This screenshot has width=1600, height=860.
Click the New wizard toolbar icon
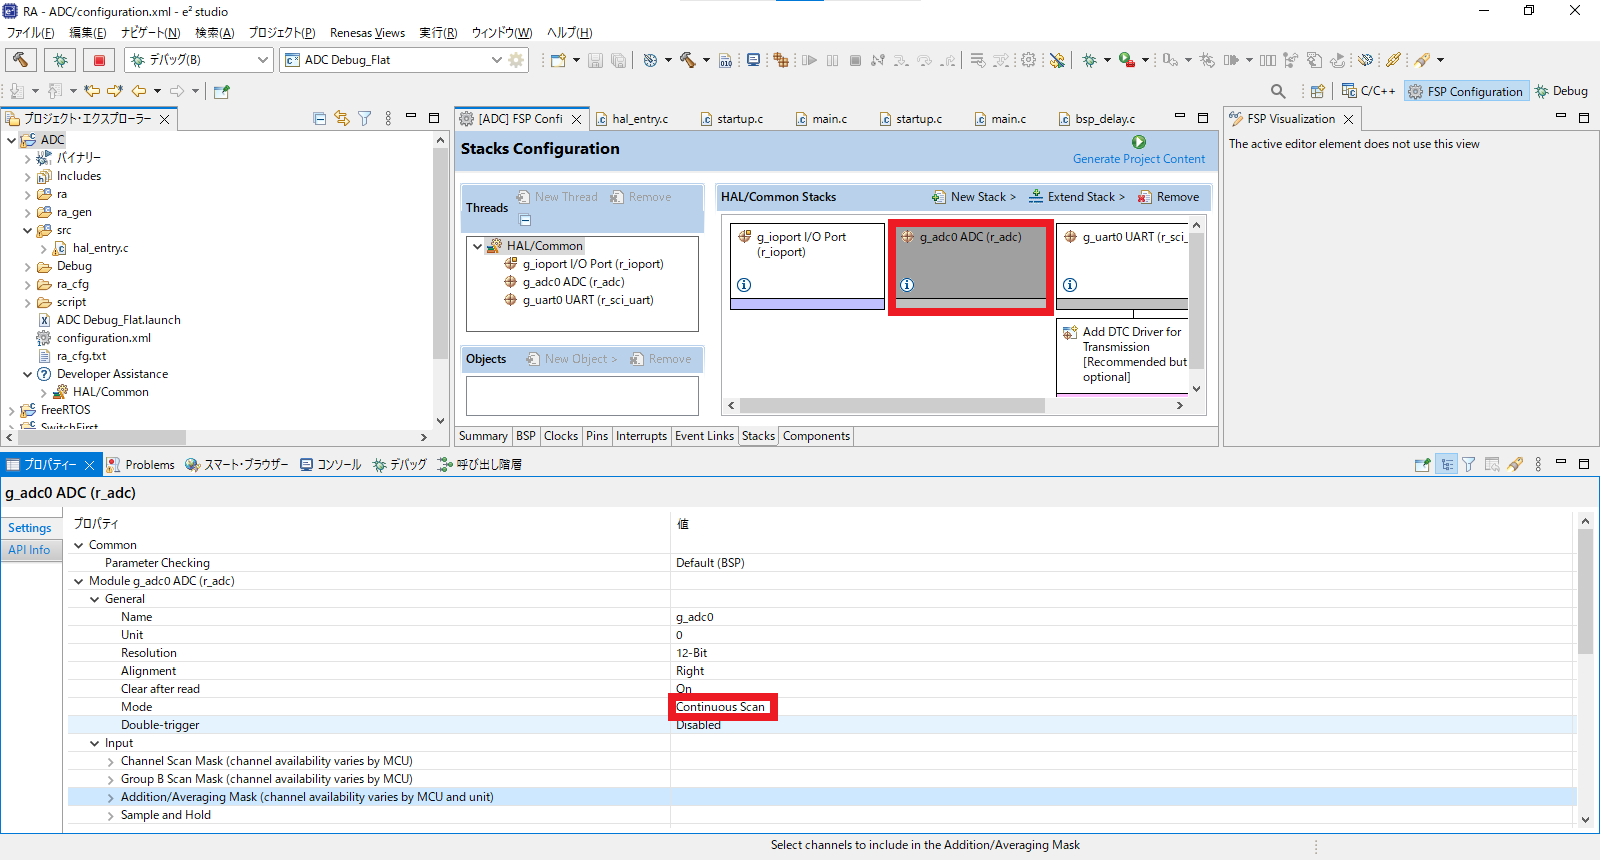point(558,60)
